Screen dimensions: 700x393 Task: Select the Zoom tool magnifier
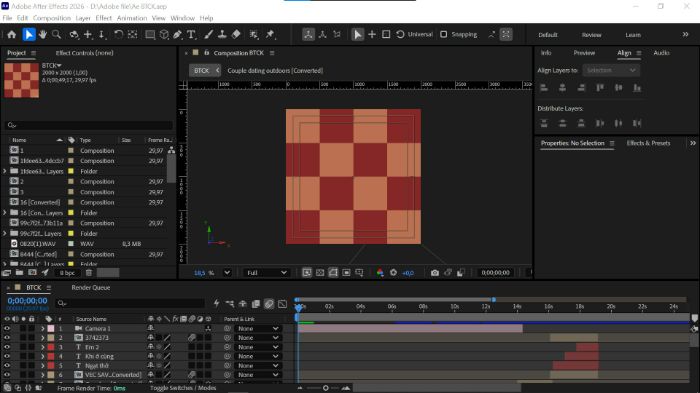56,34
